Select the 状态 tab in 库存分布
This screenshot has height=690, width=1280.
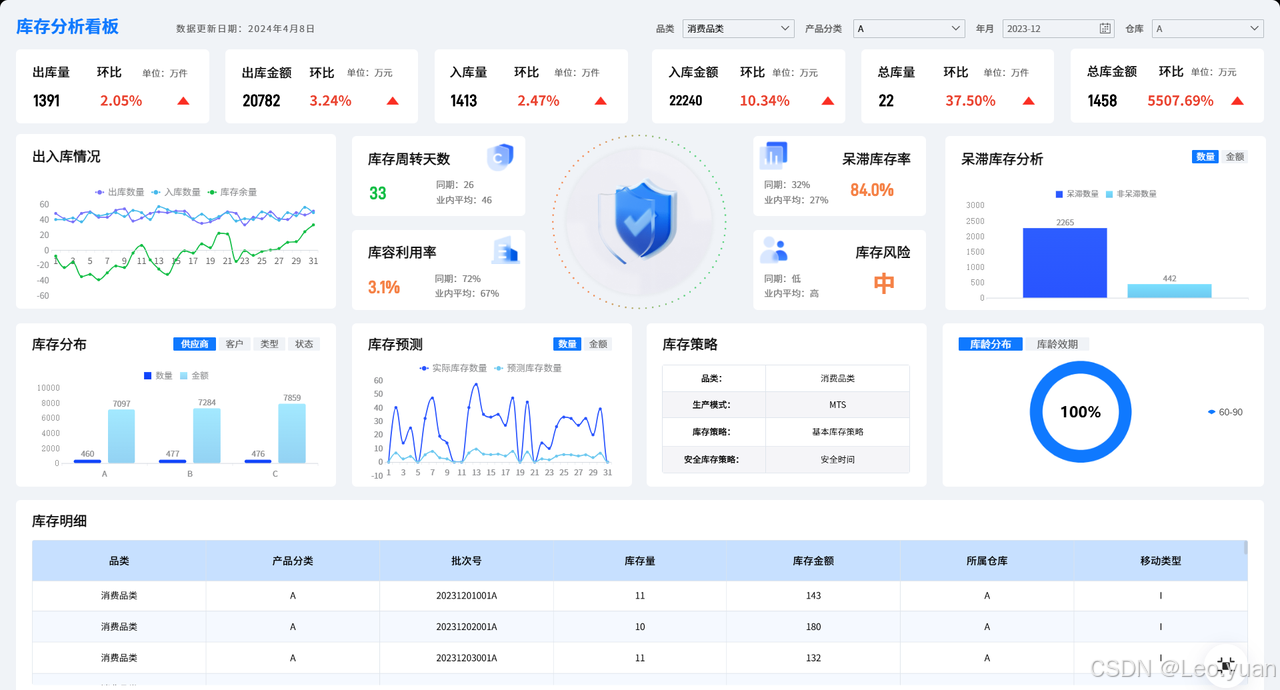click(x=304, y=344)
